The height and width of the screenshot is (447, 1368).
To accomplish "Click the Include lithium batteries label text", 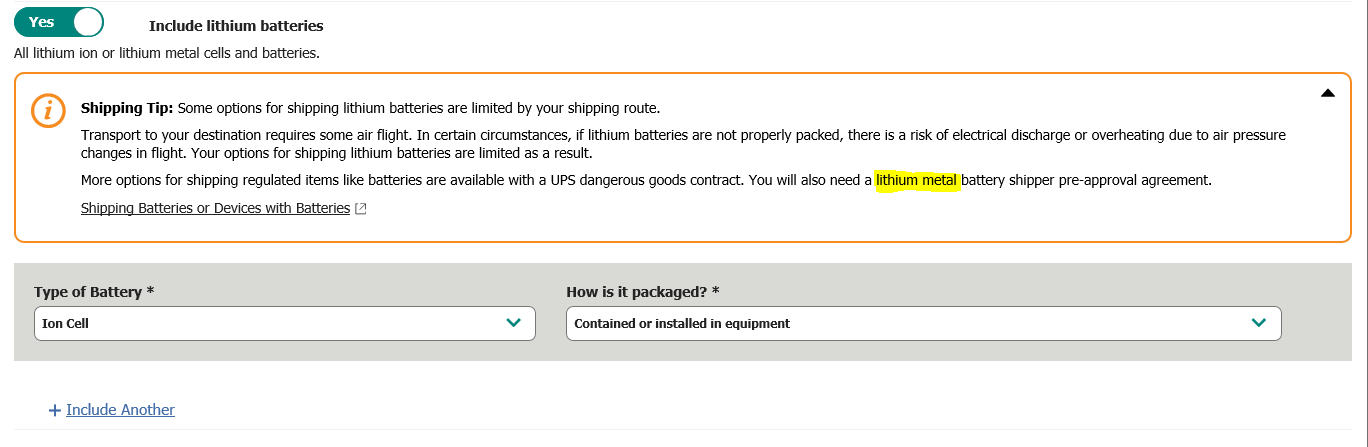I will pos(236,26).
